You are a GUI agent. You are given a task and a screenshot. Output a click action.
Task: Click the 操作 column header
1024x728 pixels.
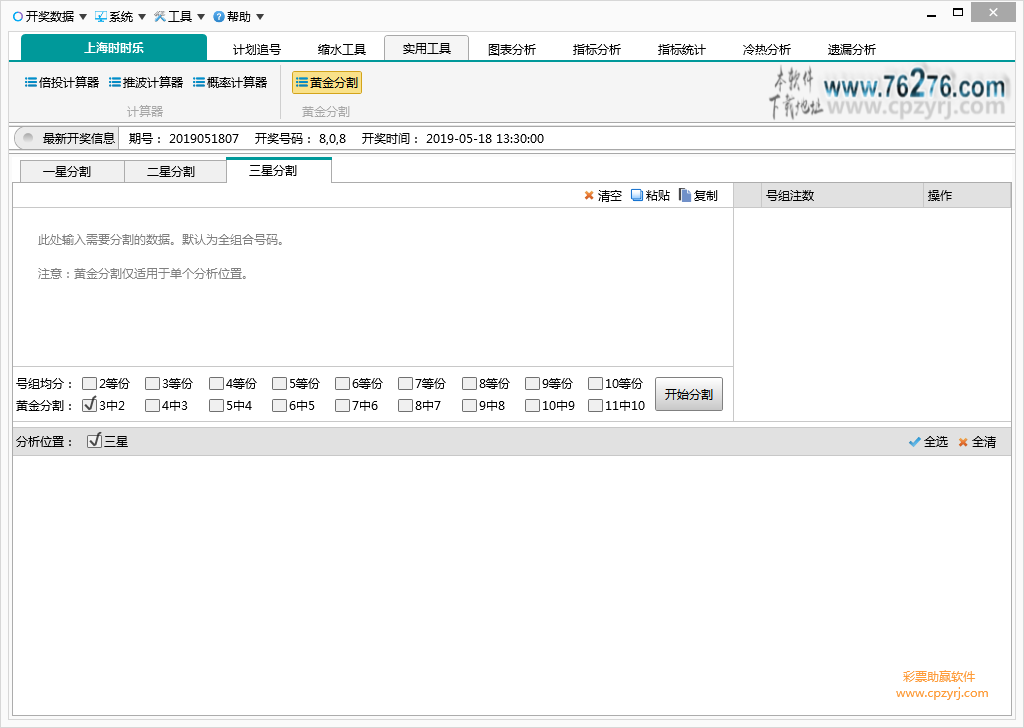(x=967, y=195)
